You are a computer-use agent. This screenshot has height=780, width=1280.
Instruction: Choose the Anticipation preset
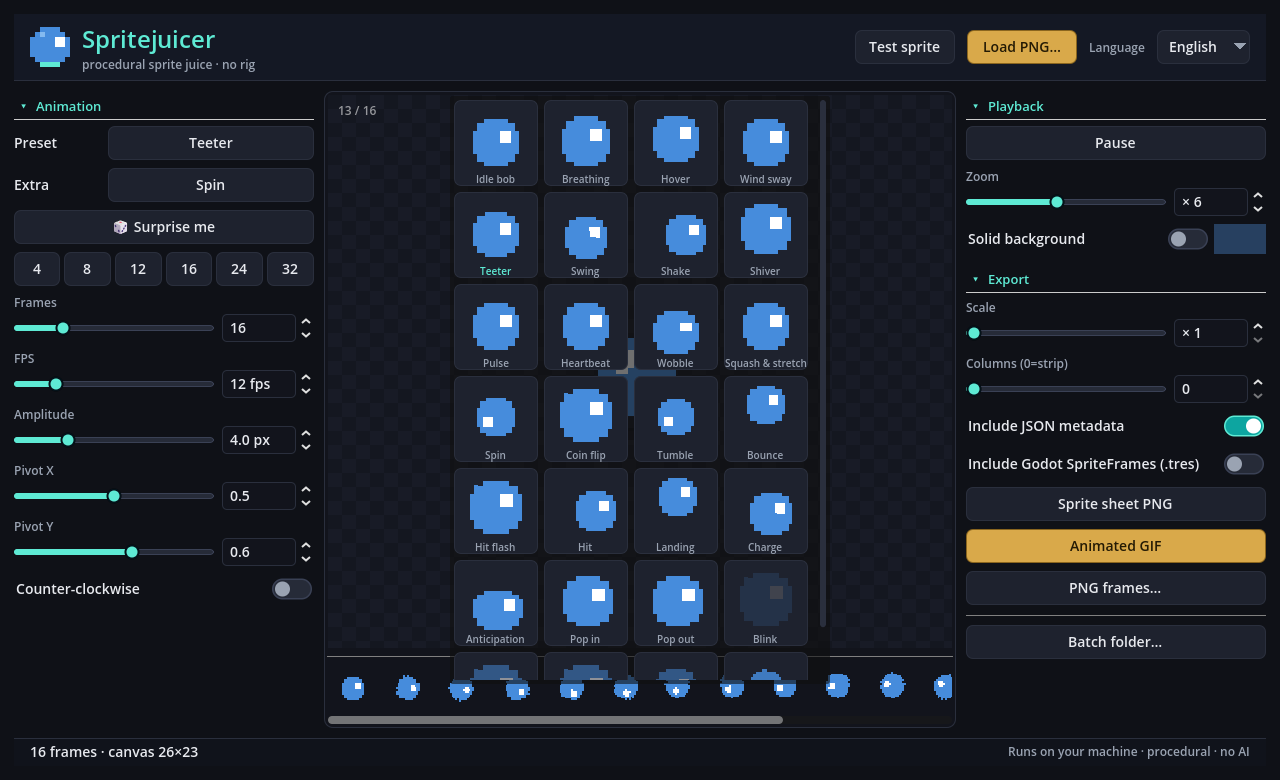pyautogui.click(x=495, y=603)
